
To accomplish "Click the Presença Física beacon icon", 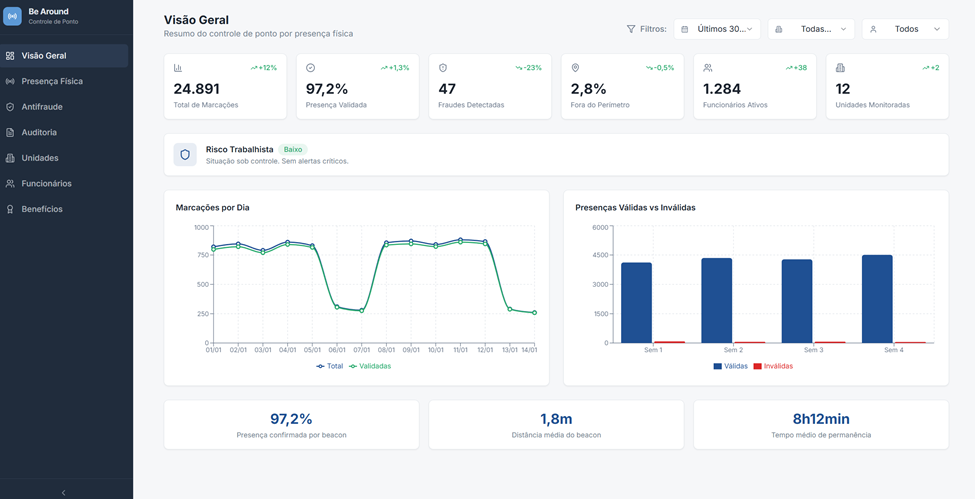I will coord(10,81).
